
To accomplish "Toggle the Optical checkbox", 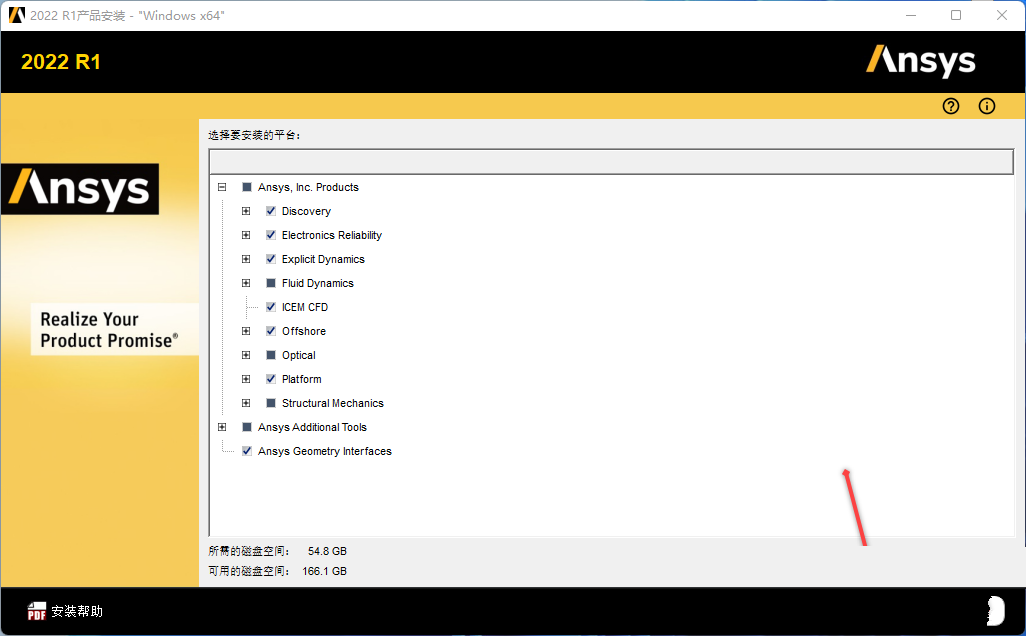I will pyautogui.click(x=271, y=355).
